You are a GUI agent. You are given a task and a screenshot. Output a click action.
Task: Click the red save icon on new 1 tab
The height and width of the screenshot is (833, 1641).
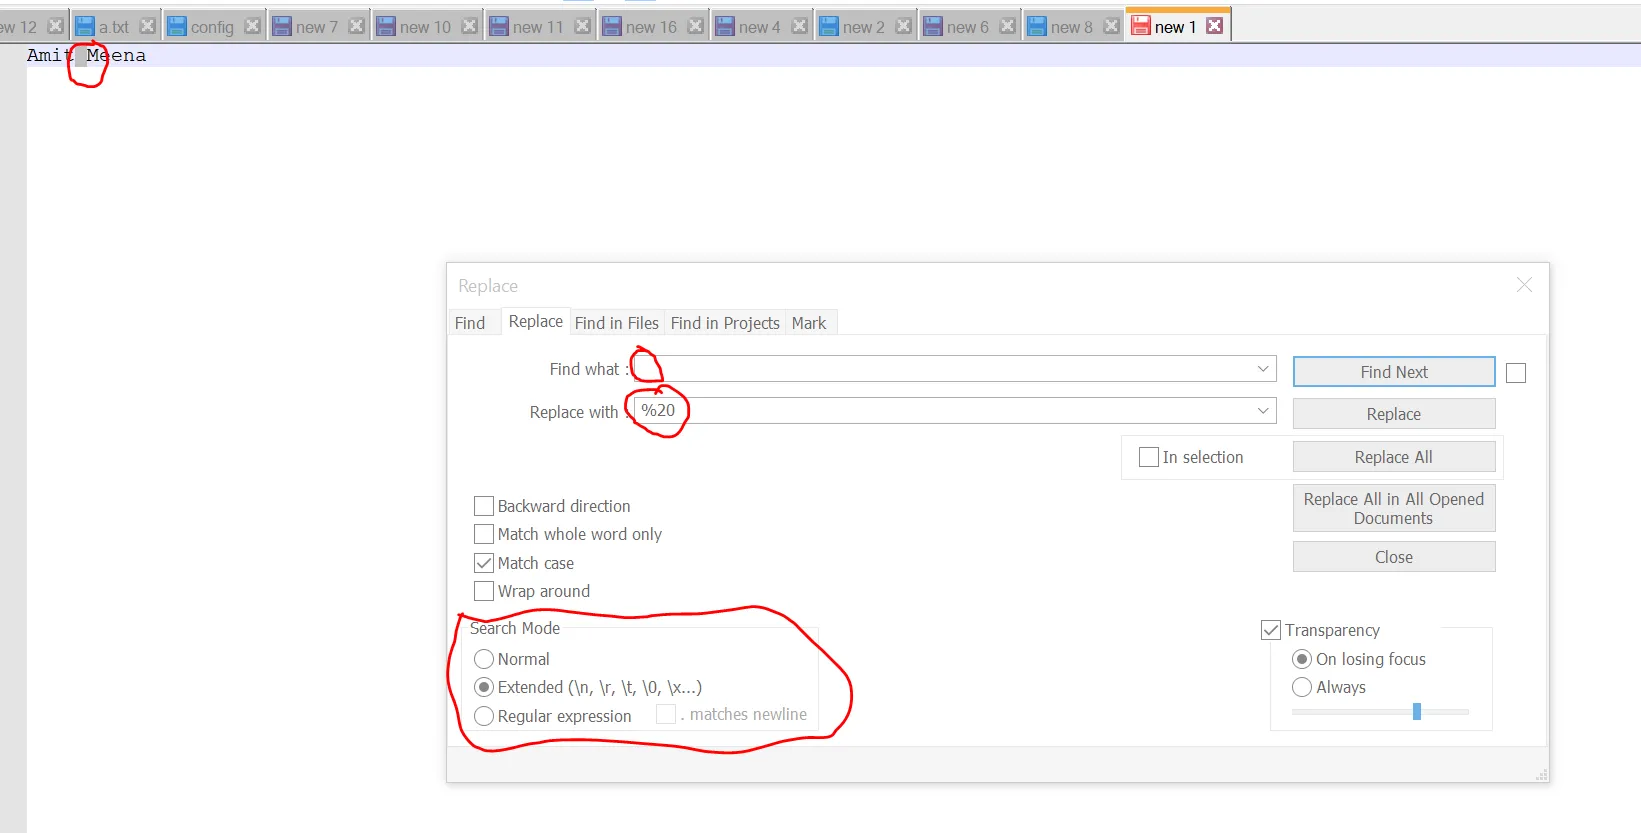[x=1141, y=26]
